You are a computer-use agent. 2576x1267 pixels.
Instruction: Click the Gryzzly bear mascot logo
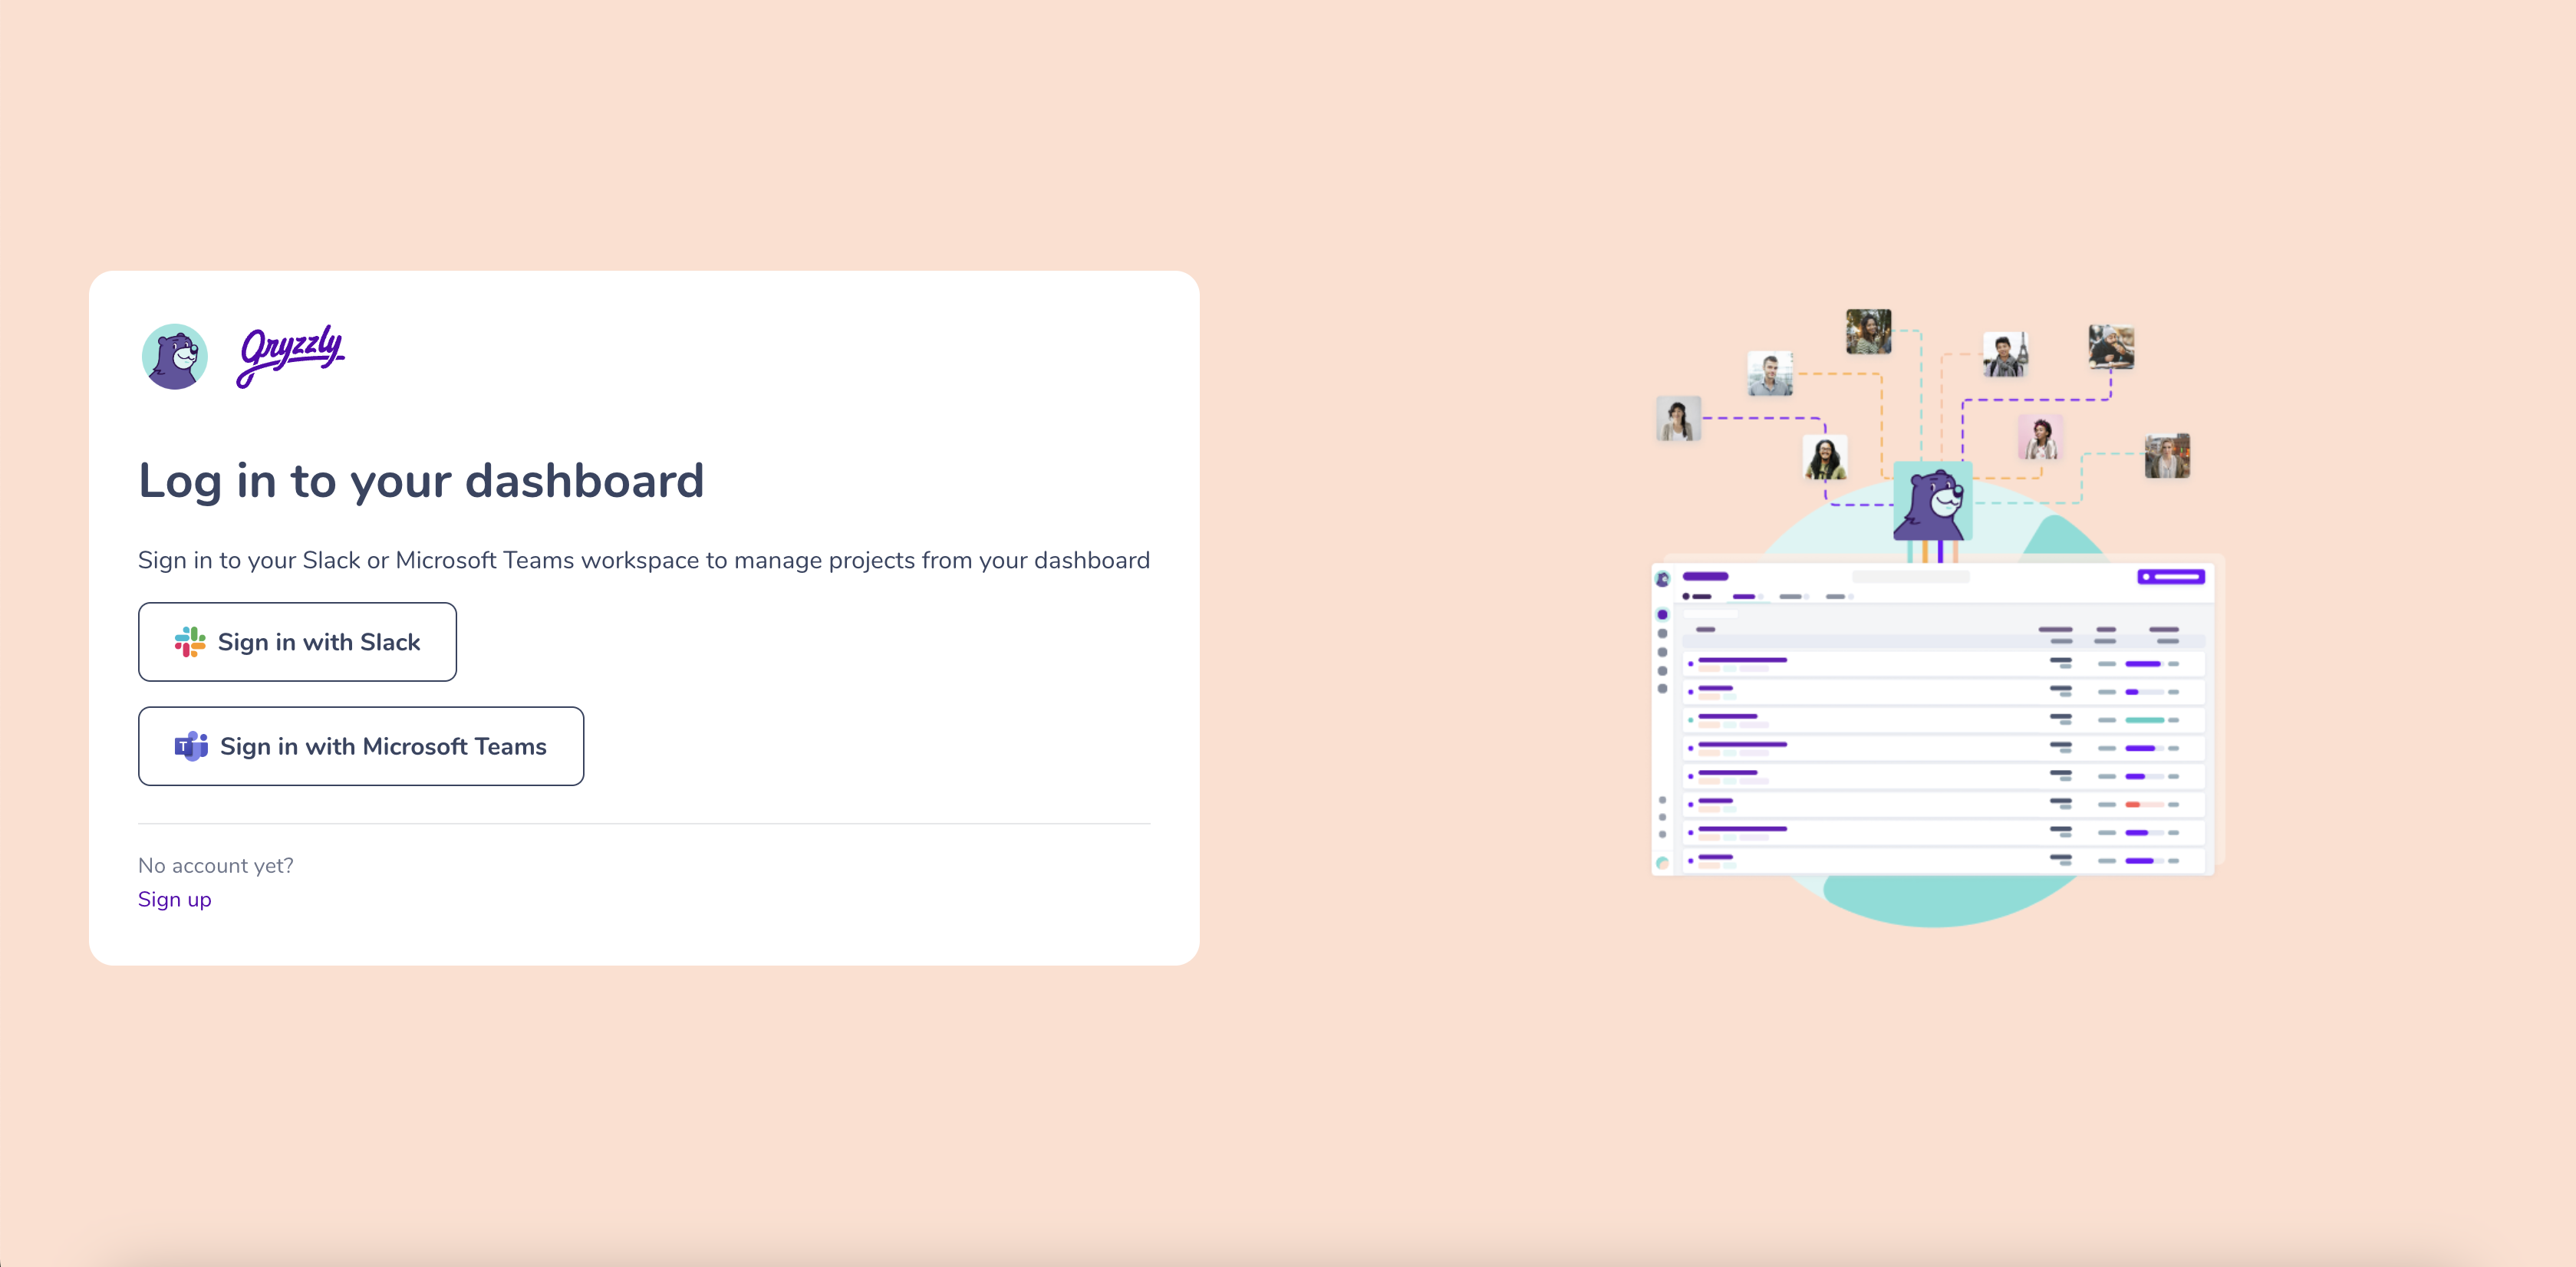point(175,356)
